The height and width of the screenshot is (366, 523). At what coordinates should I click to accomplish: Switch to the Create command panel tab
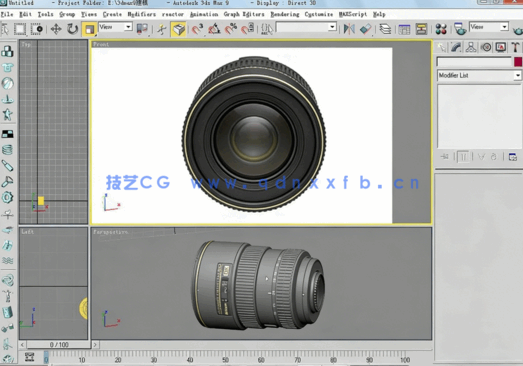point(441,47)
